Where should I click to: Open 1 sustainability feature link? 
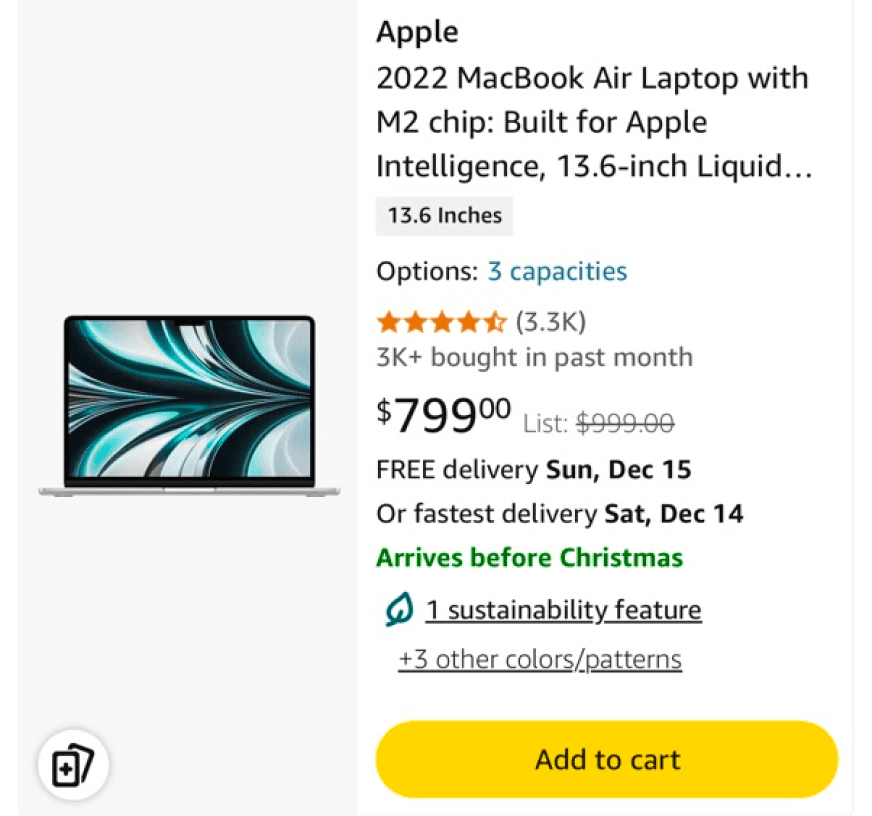(563, 610)
